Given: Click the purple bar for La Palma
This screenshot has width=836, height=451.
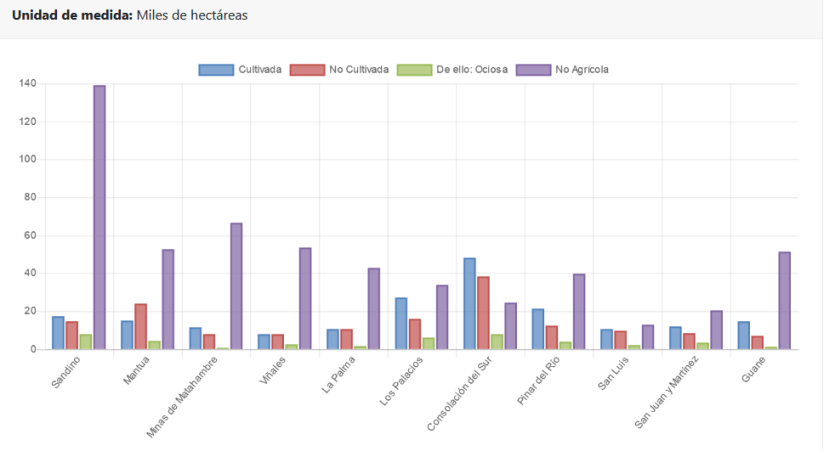Looking at the screenshot, I should point(373,308).
